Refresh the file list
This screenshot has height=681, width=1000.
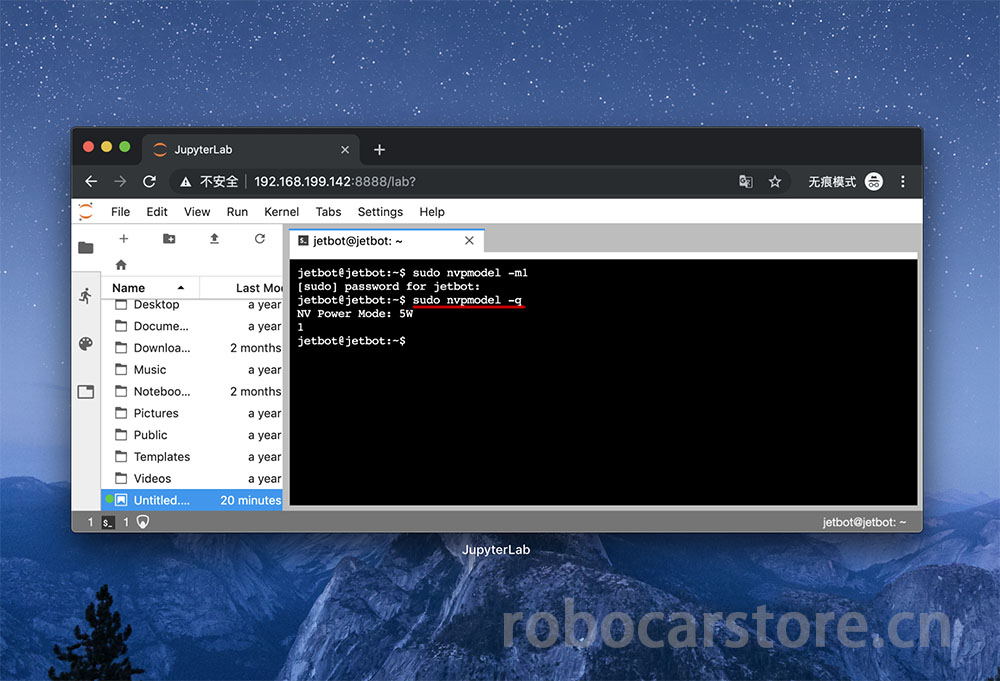(260, 239)
